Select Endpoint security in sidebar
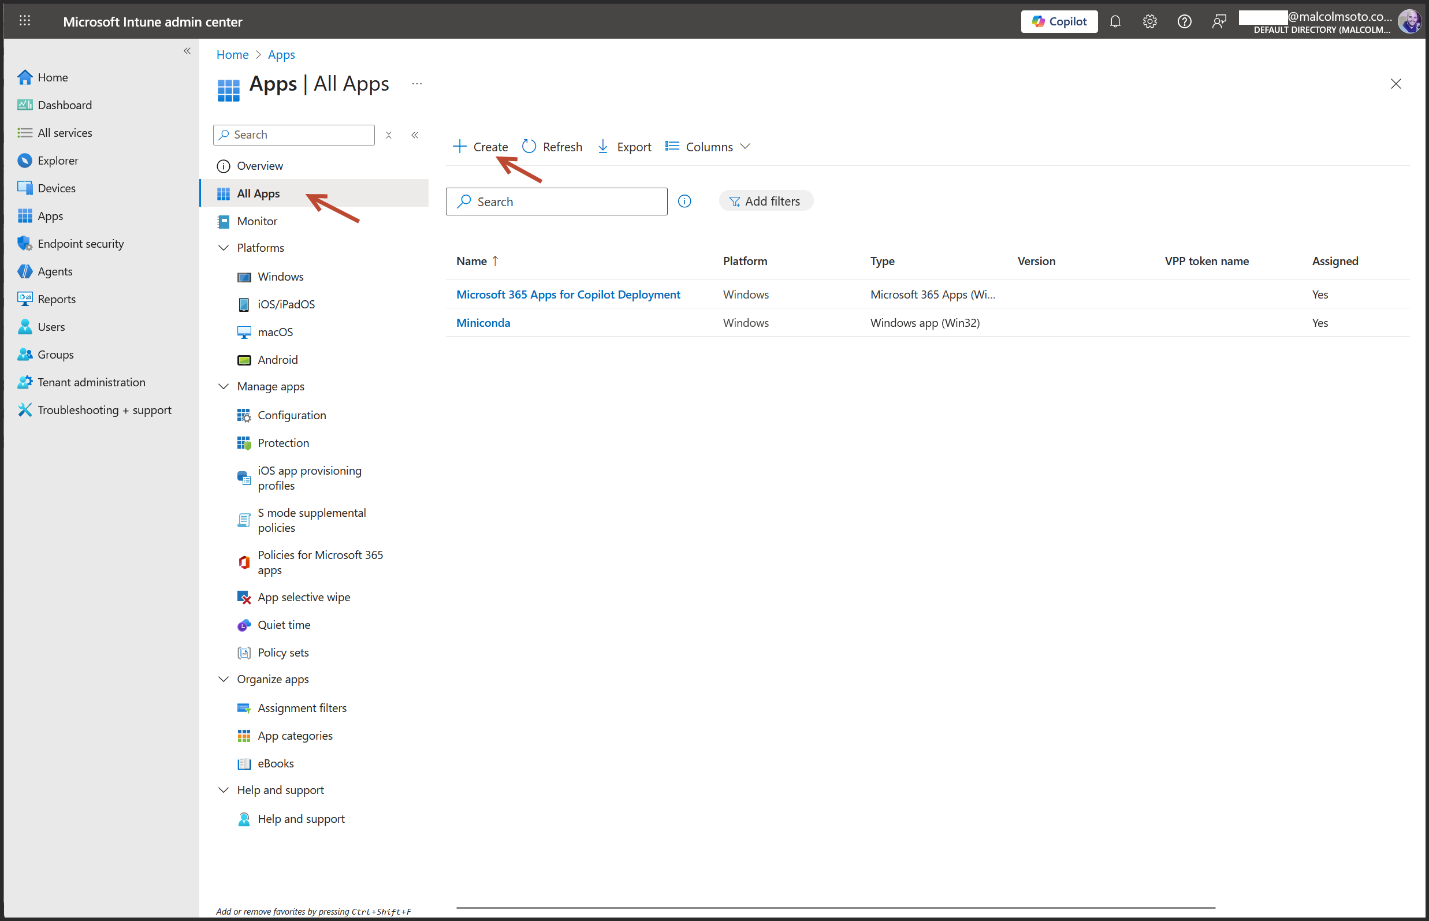1429x921 pixels. tap(80, 244)
